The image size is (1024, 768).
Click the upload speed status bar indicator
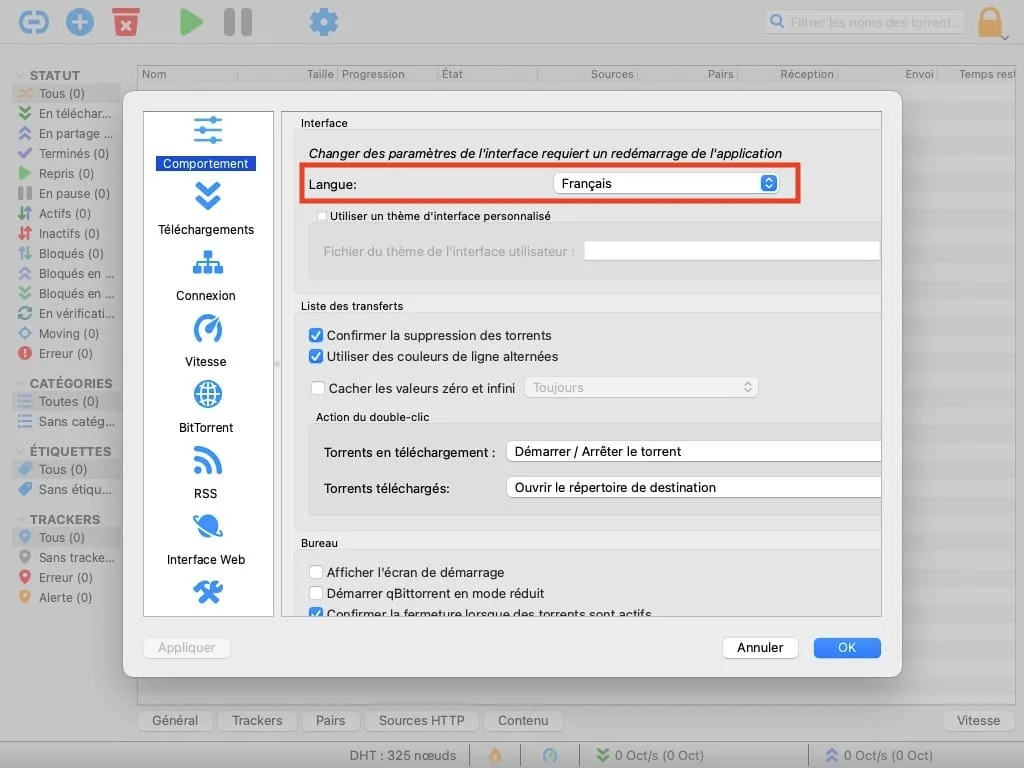click(x=878, y=755)
